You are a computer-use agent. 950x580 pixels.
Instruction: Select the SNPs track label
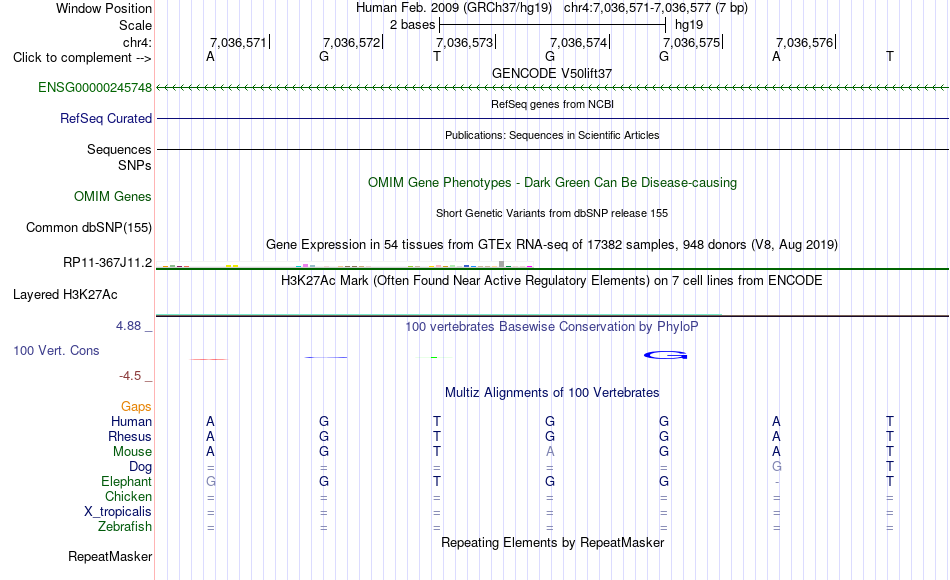click(x=135, y=165)
